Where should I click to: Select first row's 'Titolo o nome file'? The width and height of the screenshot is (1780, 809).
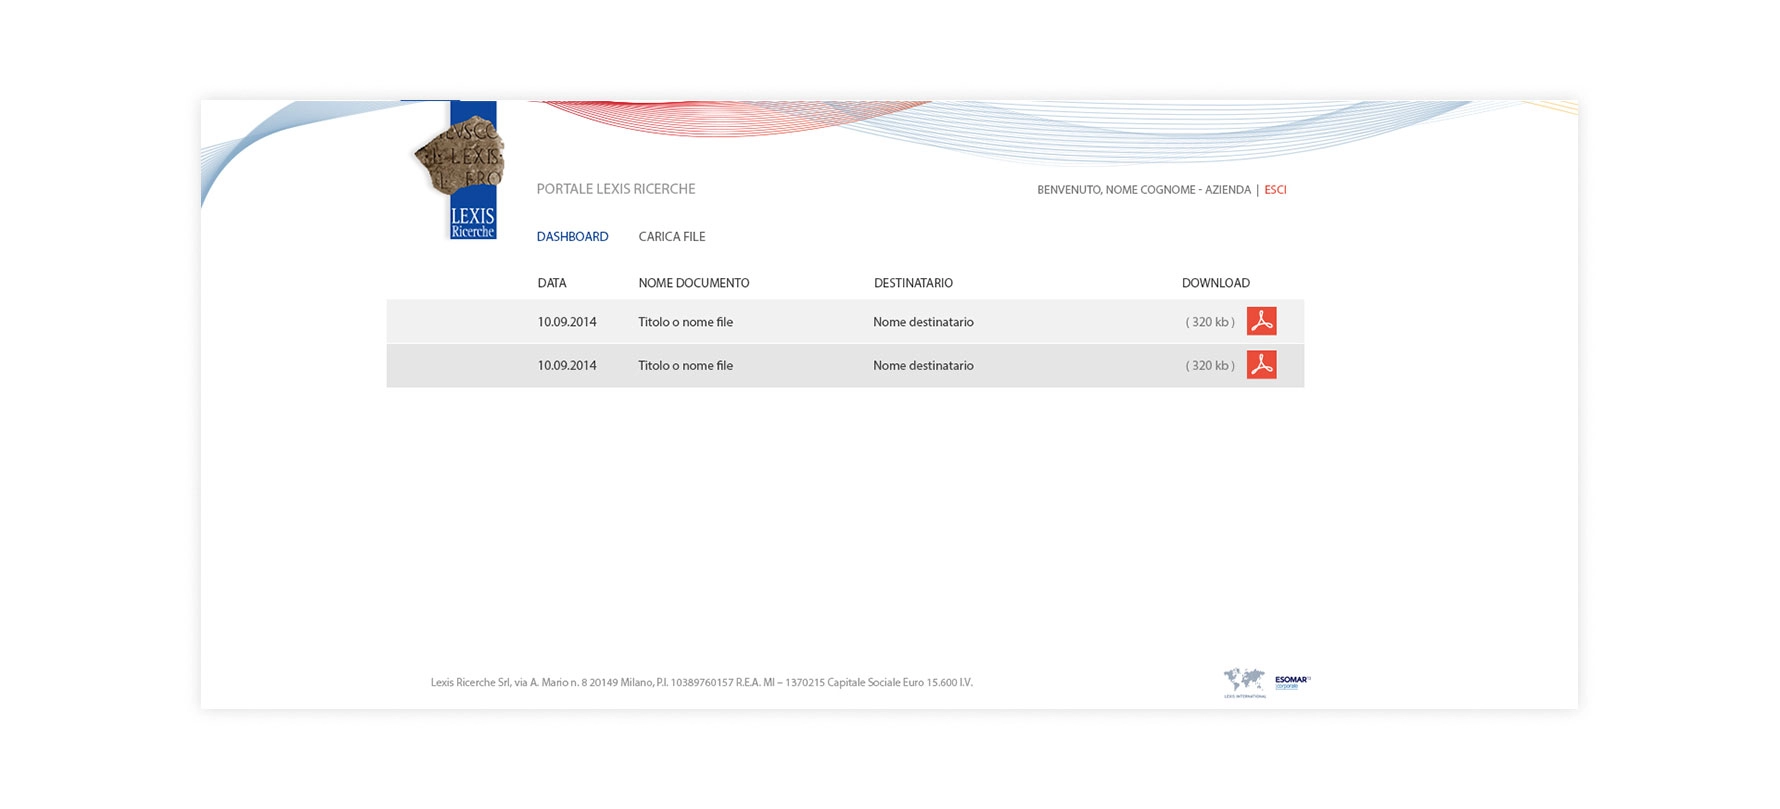pyautogui.click(x=685, y=322)
